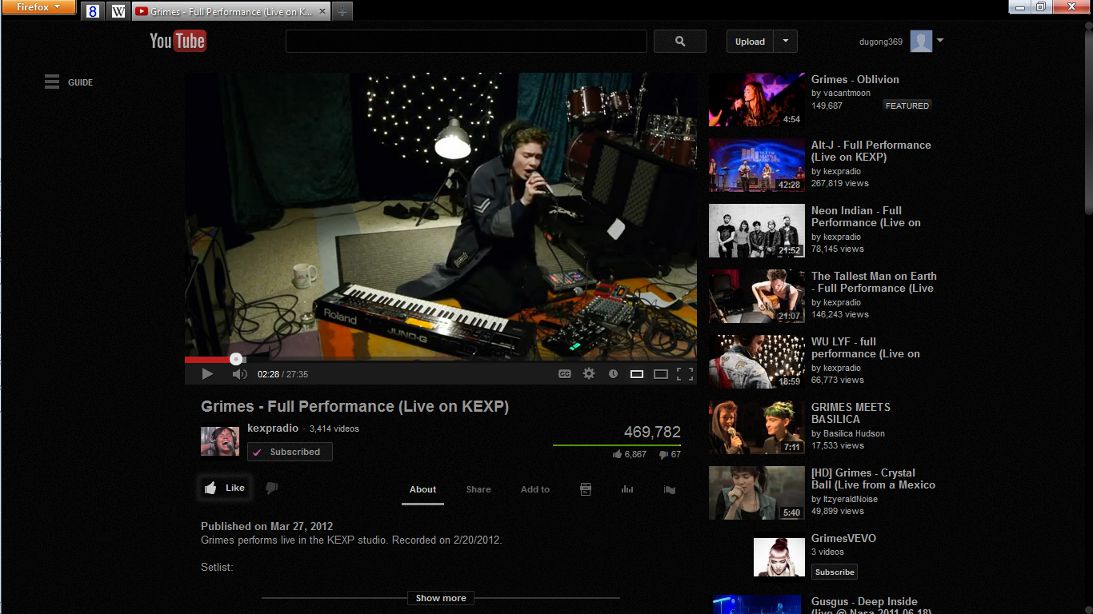Toggle the Subscribed button for kexpradio
The image size is (1093, 614).
[x=289, y=452]
